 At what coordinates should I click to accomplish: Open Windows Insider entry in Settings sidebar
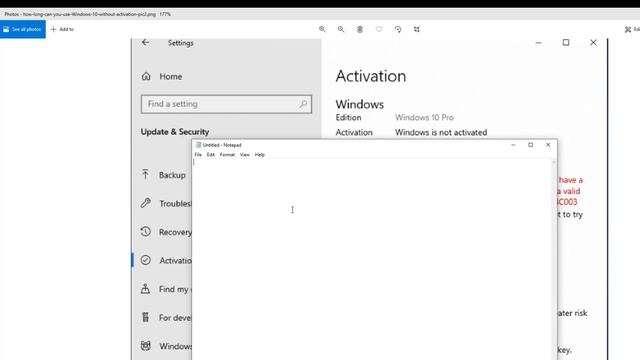pyautogui.click(x=166, y=346)
